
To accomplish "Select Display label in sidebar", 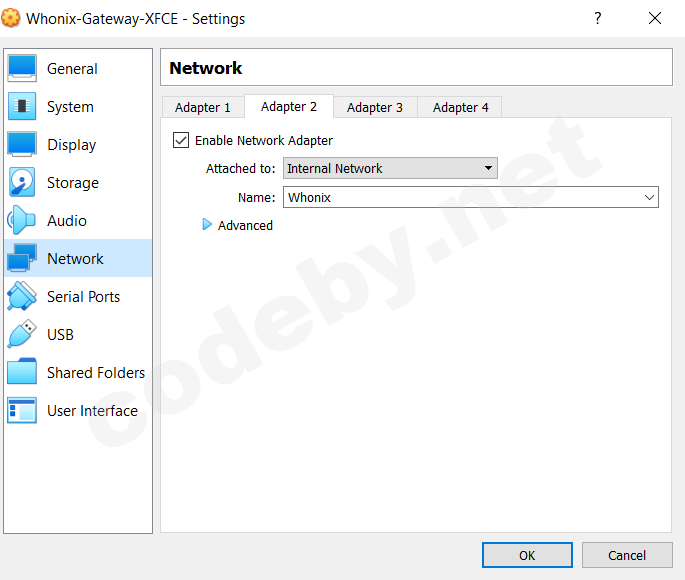I will point(72,145).
